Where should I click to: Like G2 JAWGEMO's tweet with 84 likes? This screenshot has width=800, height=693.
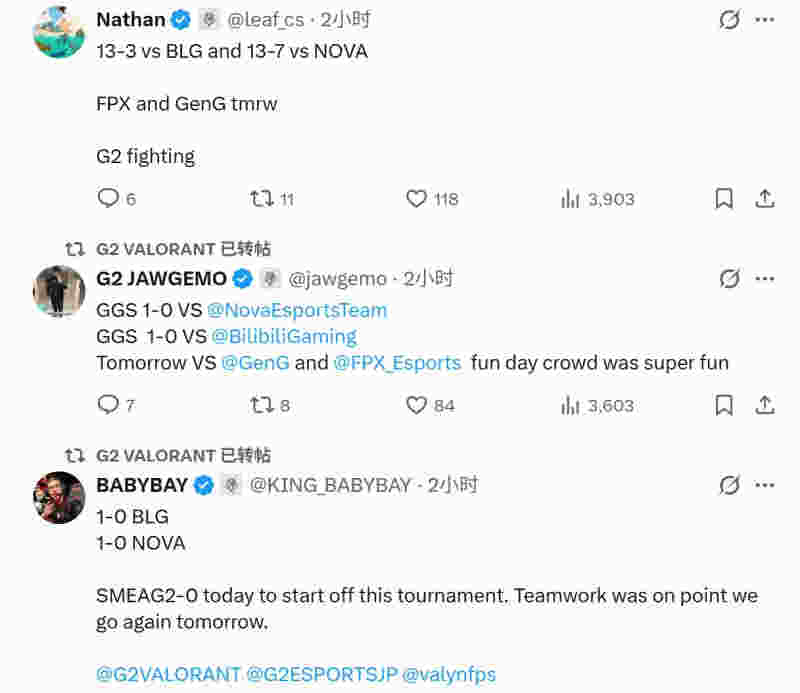point(417,405)
